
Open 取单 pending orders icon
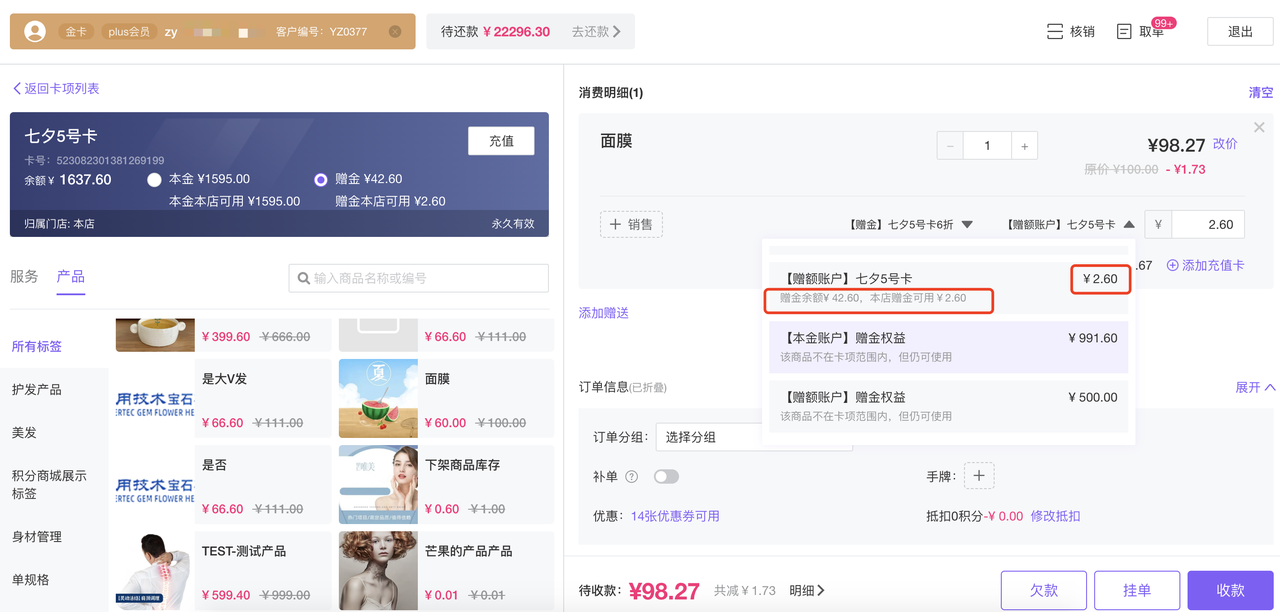pyautogui.click(x=1124, y=32)
